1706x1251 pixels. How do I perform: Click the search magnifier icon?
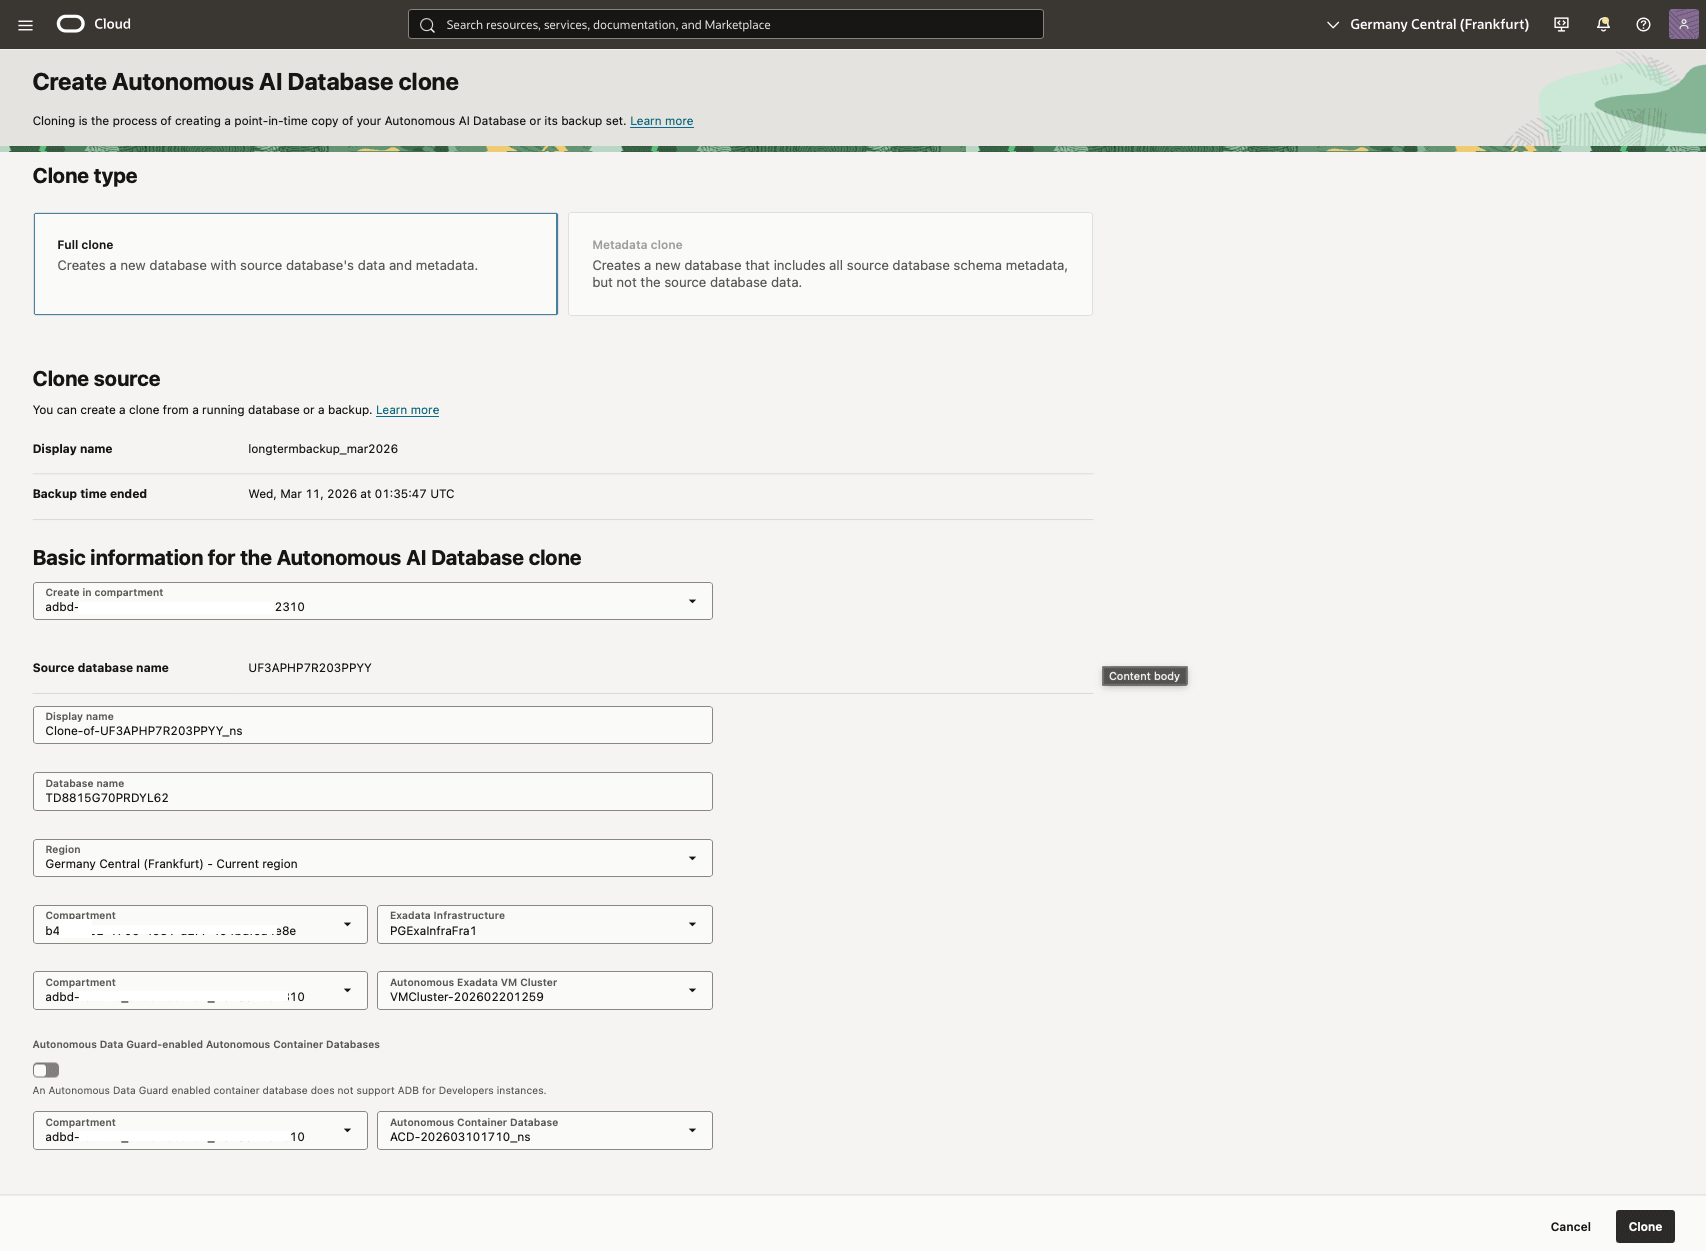(x=428, y=25)
